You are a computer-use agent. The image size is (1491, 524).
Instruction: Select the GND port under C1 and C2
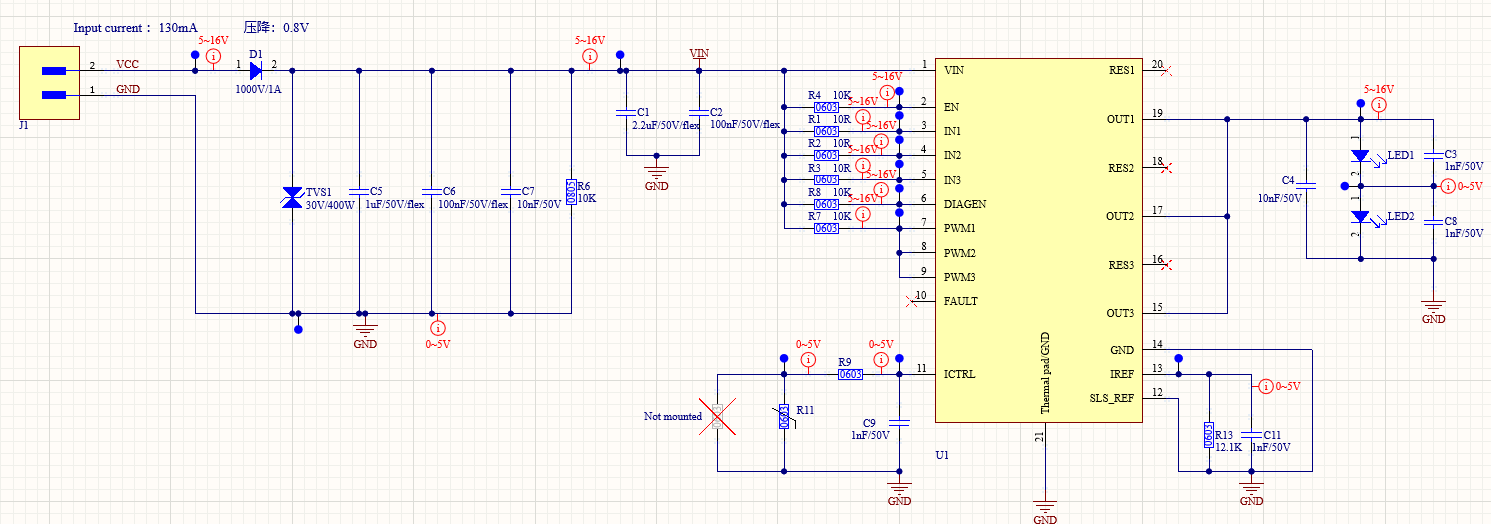[656, 174]
